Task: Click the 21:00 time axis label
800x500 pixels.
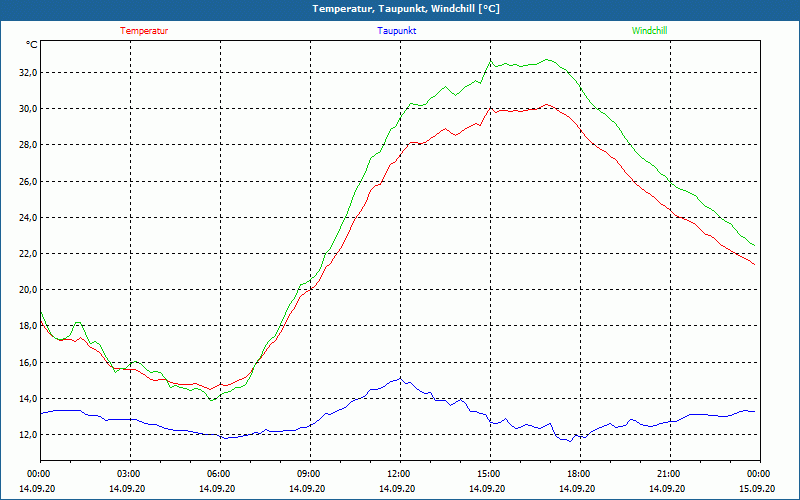Action: pos(670,474)
